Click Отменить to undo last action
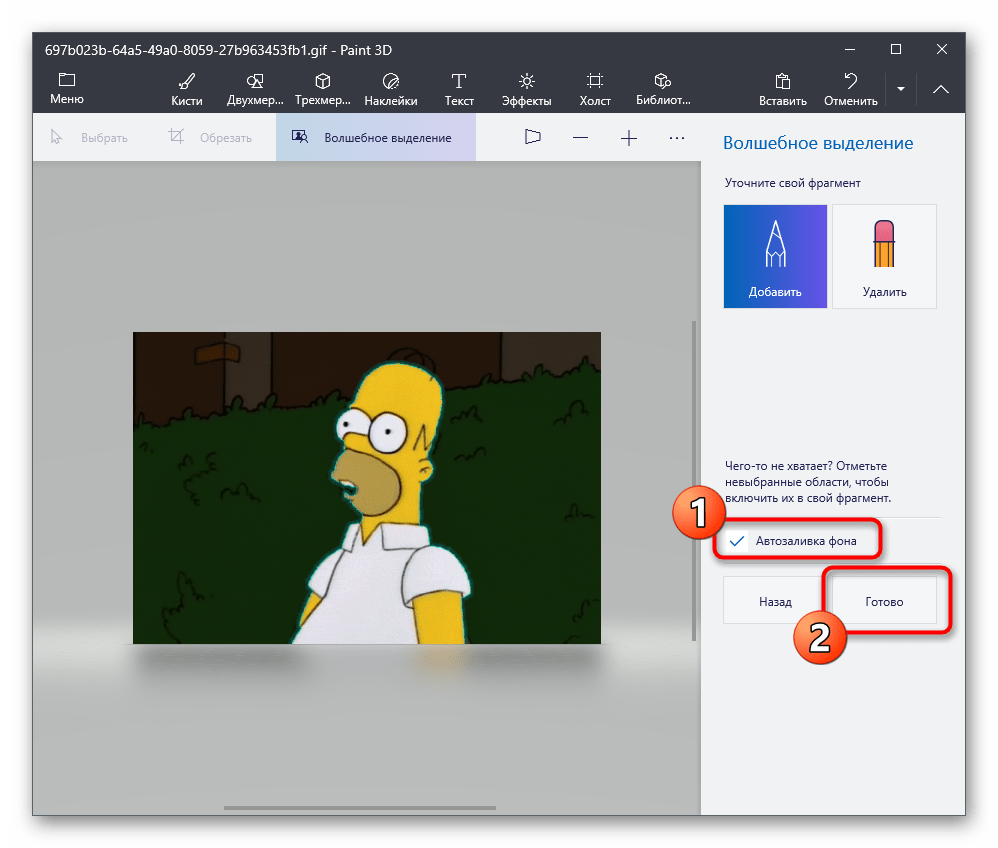998x848 pixels. pos(850,88)
